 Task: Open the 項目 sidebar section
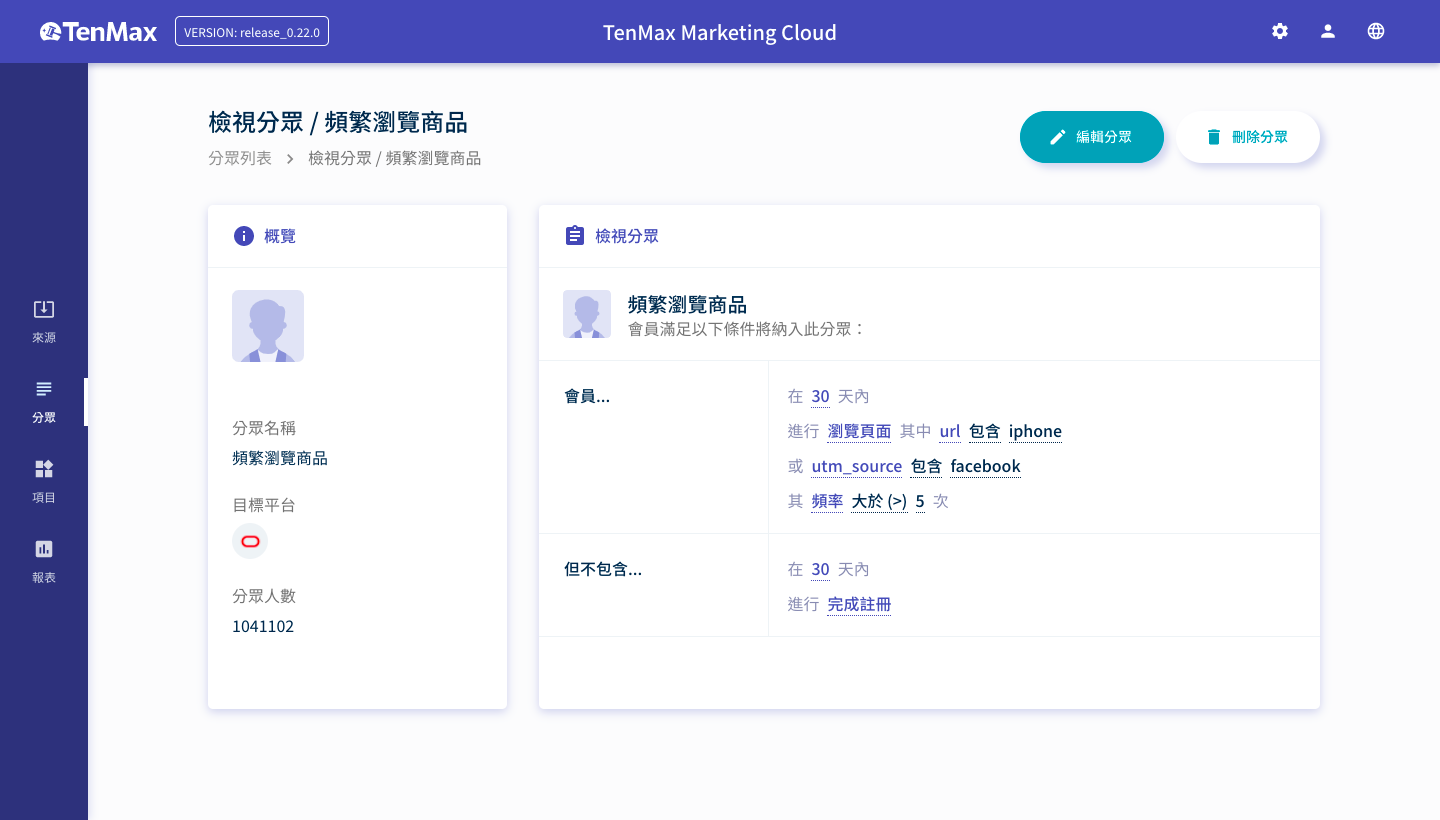coord(44,482)
